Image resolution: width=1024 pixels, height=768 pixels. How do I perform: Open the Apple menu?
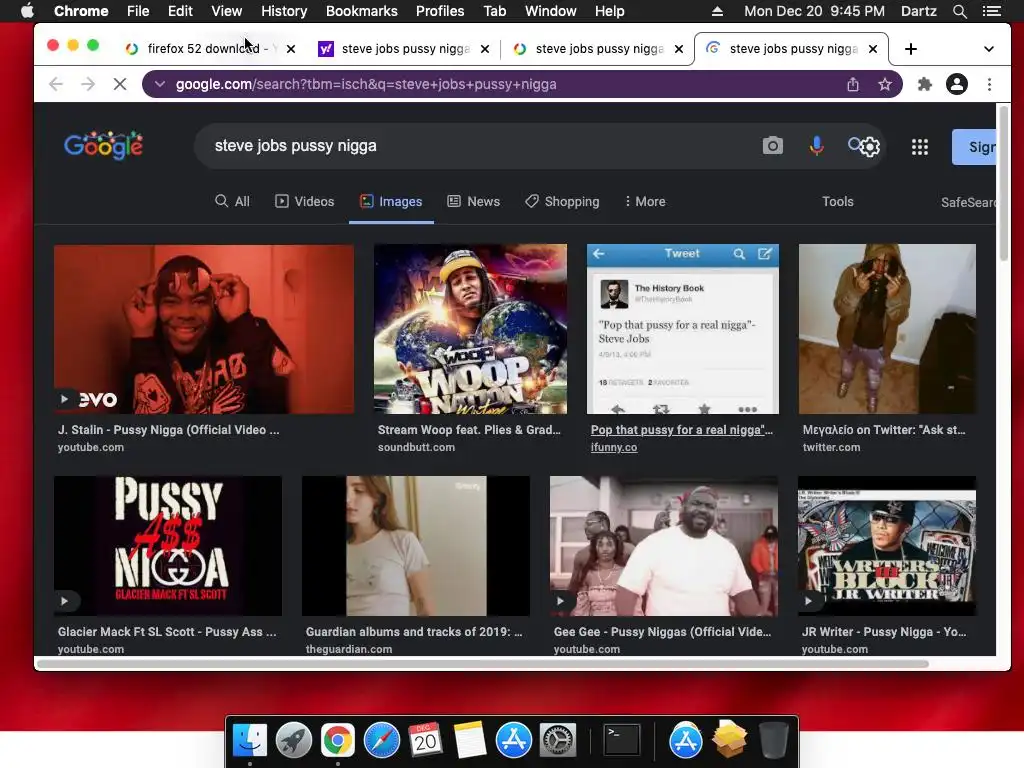pos(27,11)
